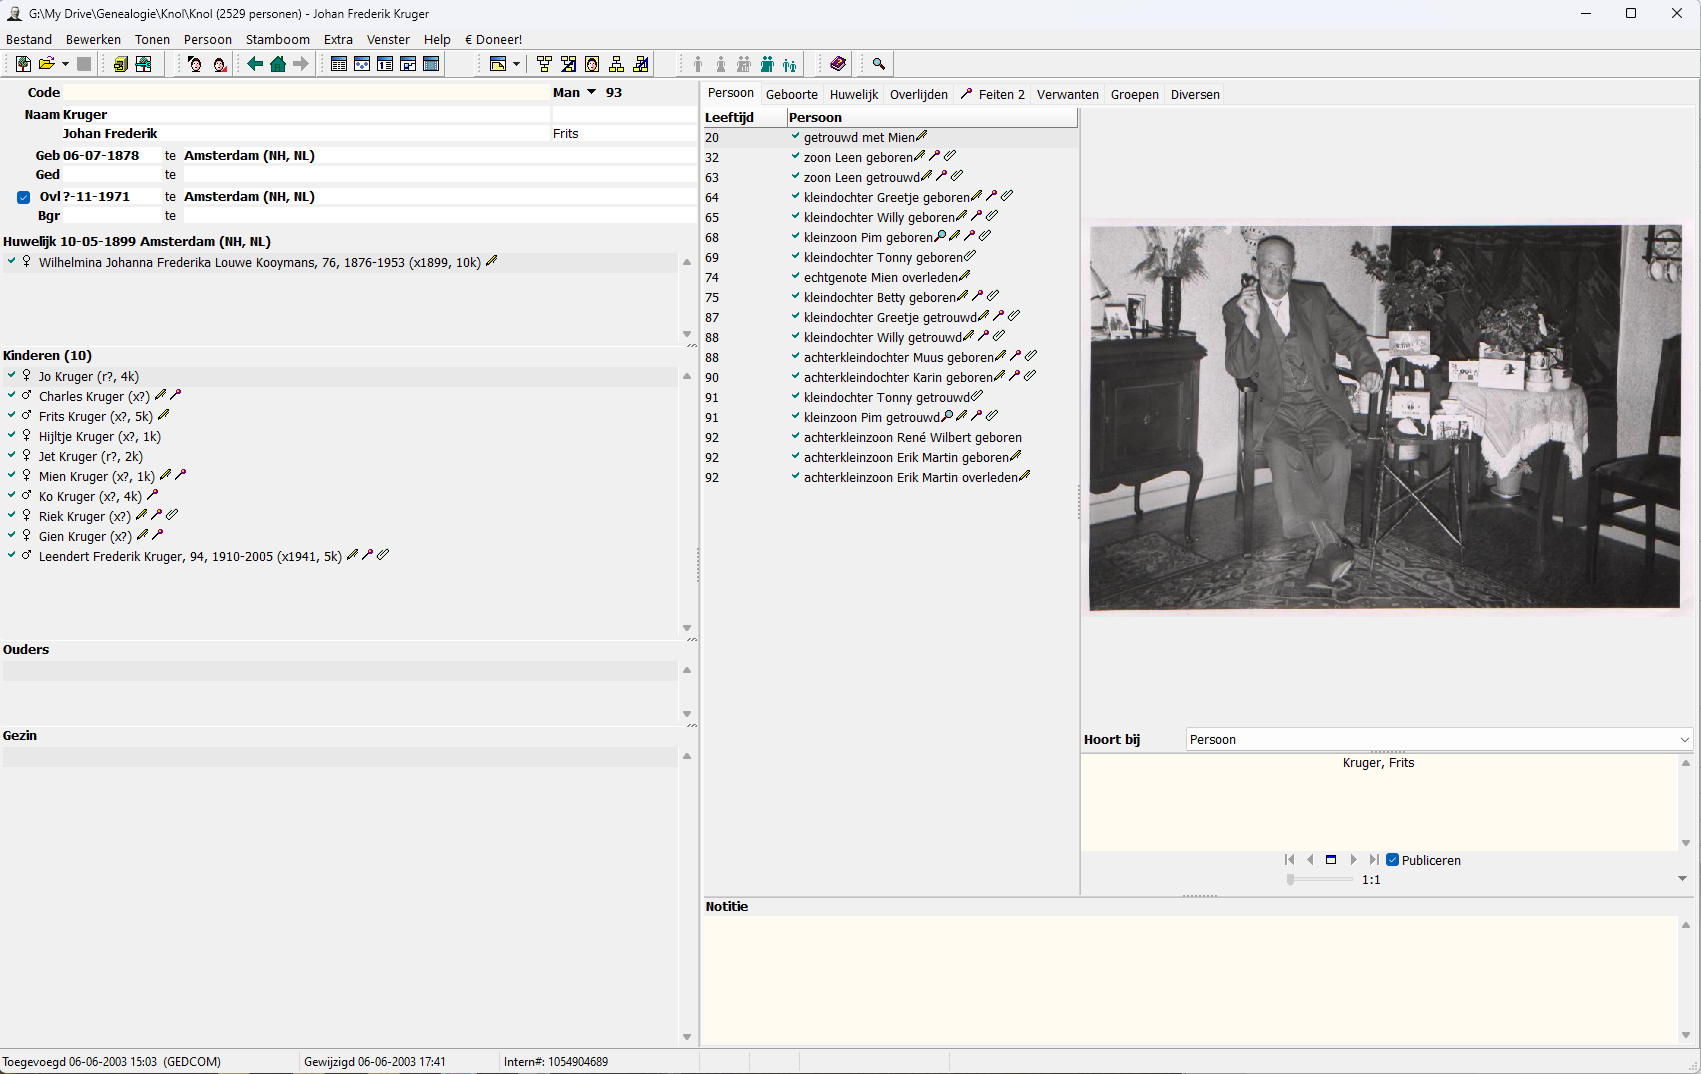
Task: Expand dropdown arrow beside open folder icon
Action: coord(65,64)
